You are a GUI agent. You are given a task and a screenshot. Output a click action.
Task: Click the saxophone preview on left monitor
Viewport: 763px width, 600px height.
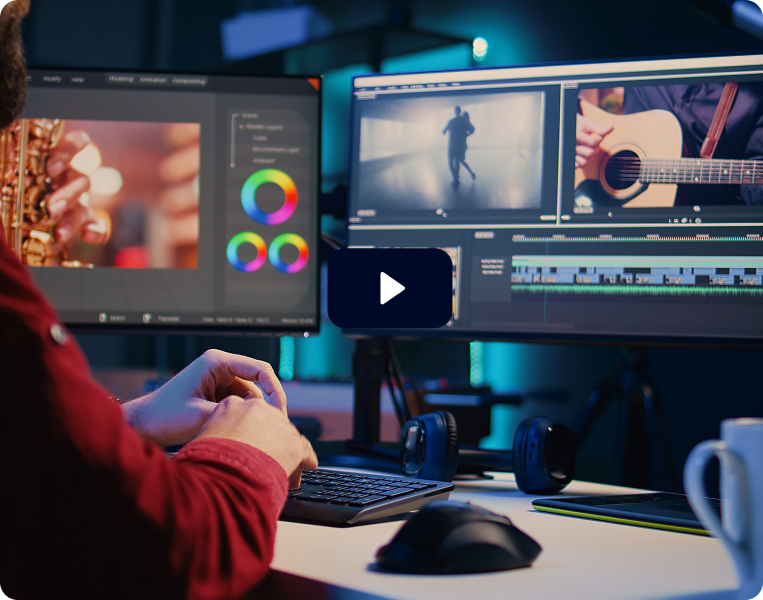point(100,194)
